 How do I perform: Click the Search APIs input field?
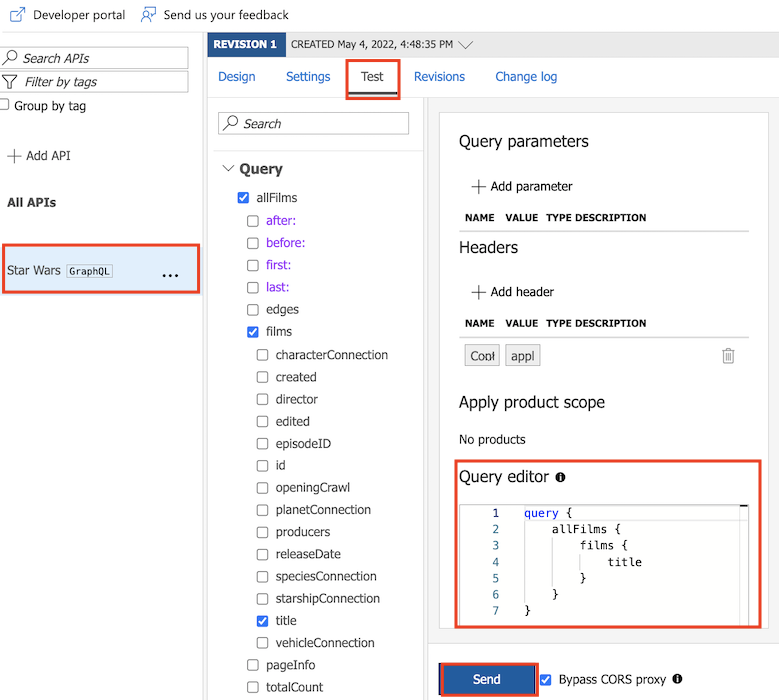coord(100,58)
